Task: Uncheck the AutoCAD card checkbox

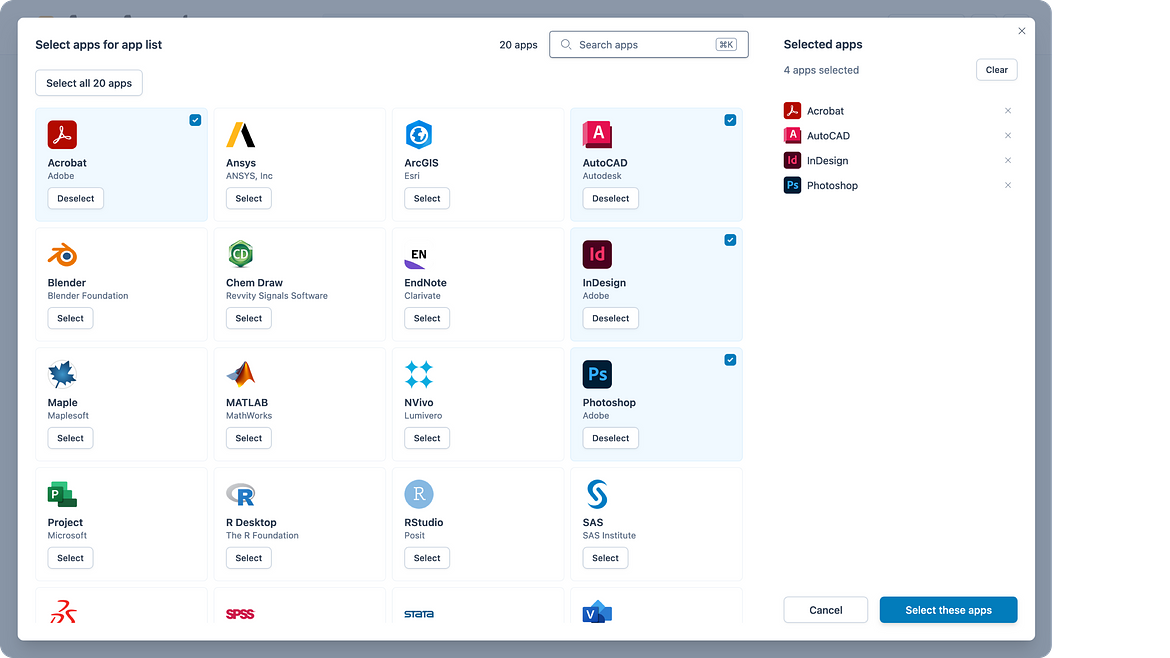Action: coord(730,120)
